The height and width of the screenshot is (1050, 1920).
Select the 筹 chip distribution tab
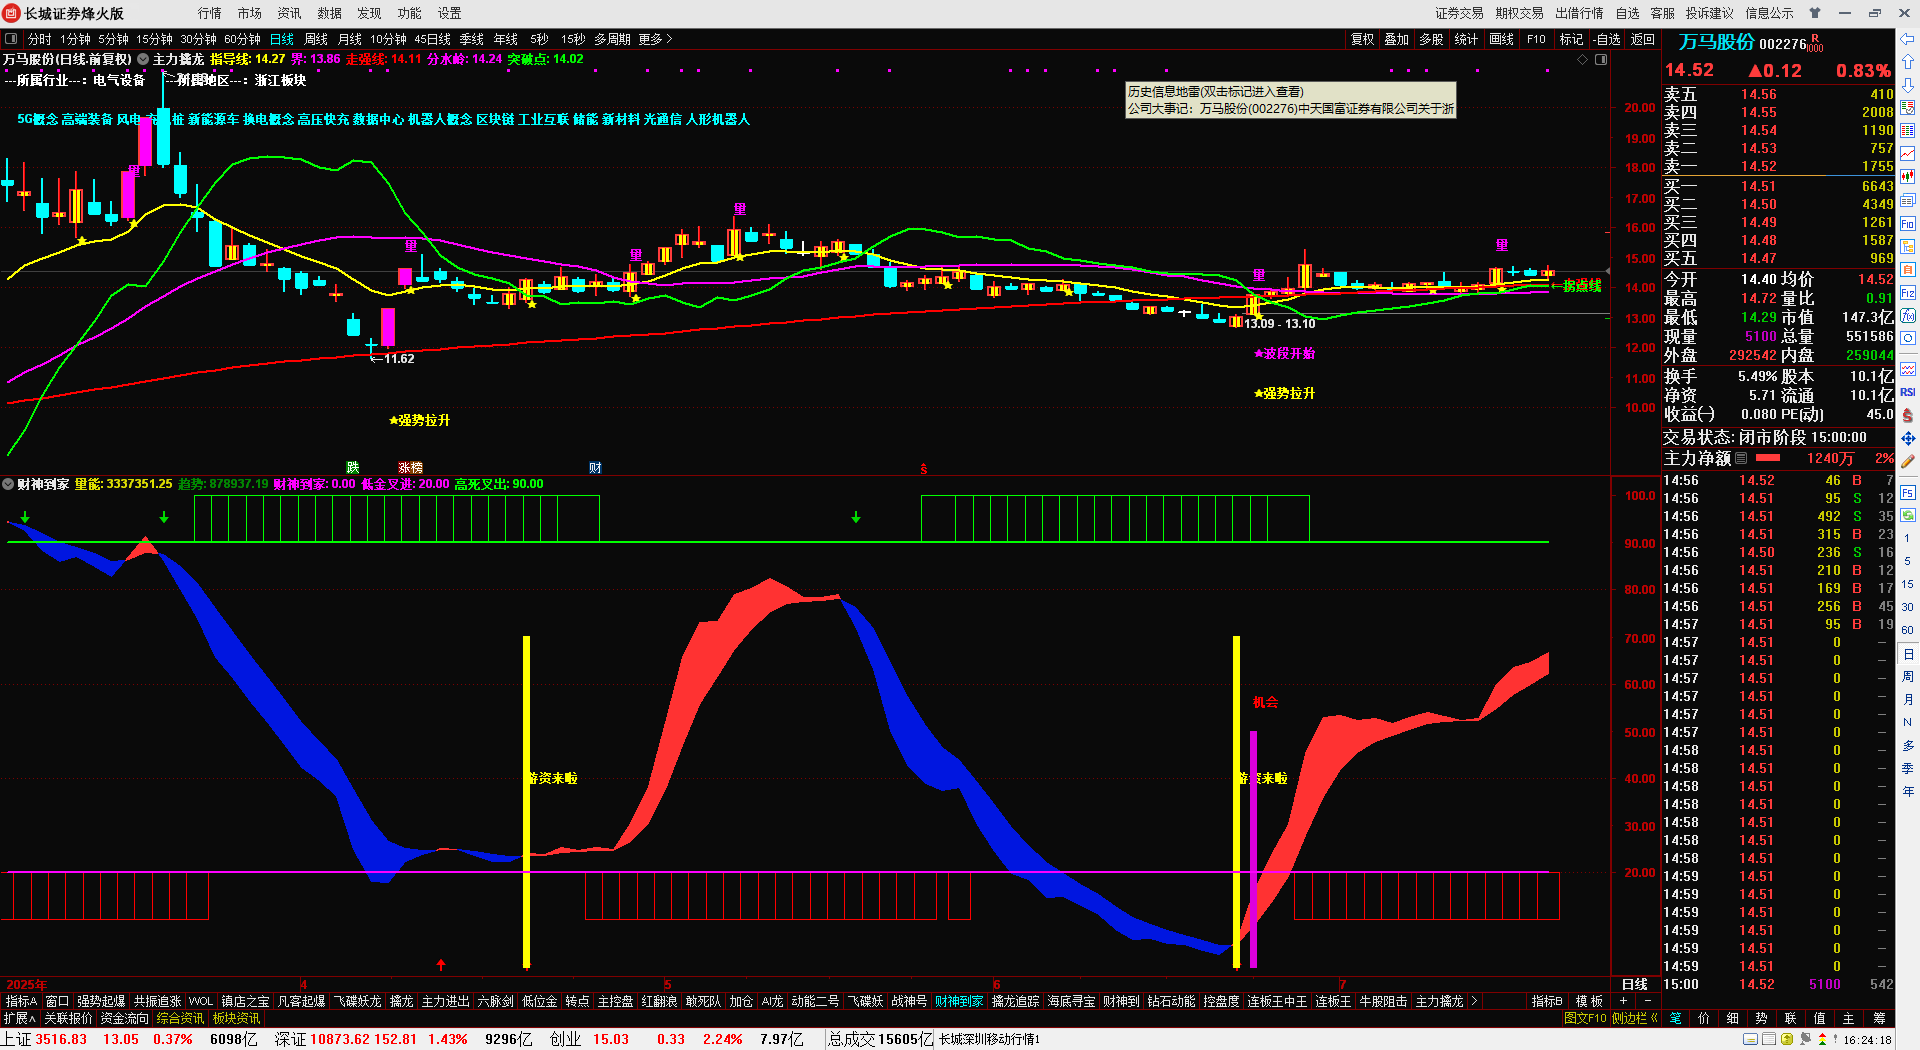point(1879,1018)
